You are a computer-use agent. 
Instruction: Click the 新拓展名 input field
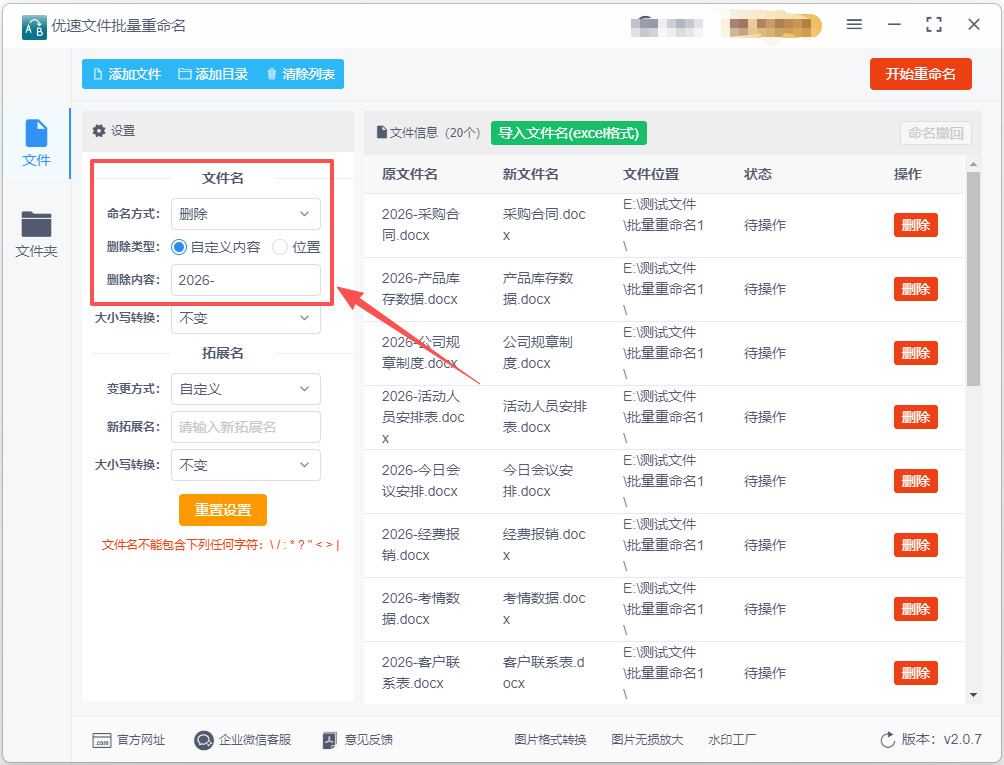click(245, 427)
